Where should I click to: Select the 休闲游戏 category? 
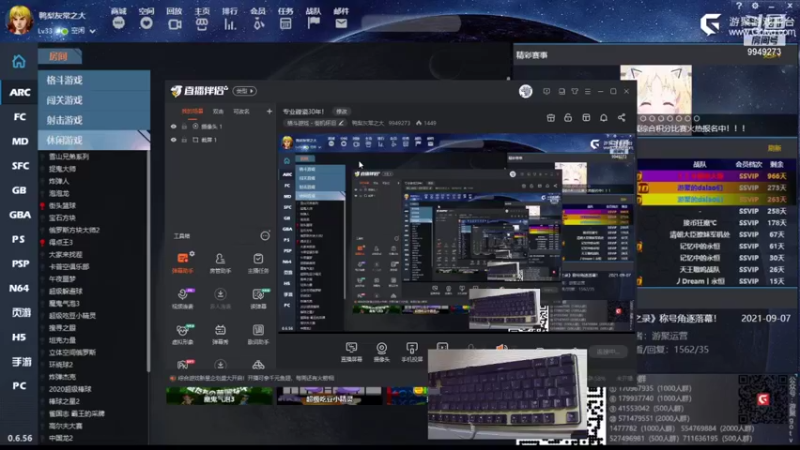click(94, 140)
